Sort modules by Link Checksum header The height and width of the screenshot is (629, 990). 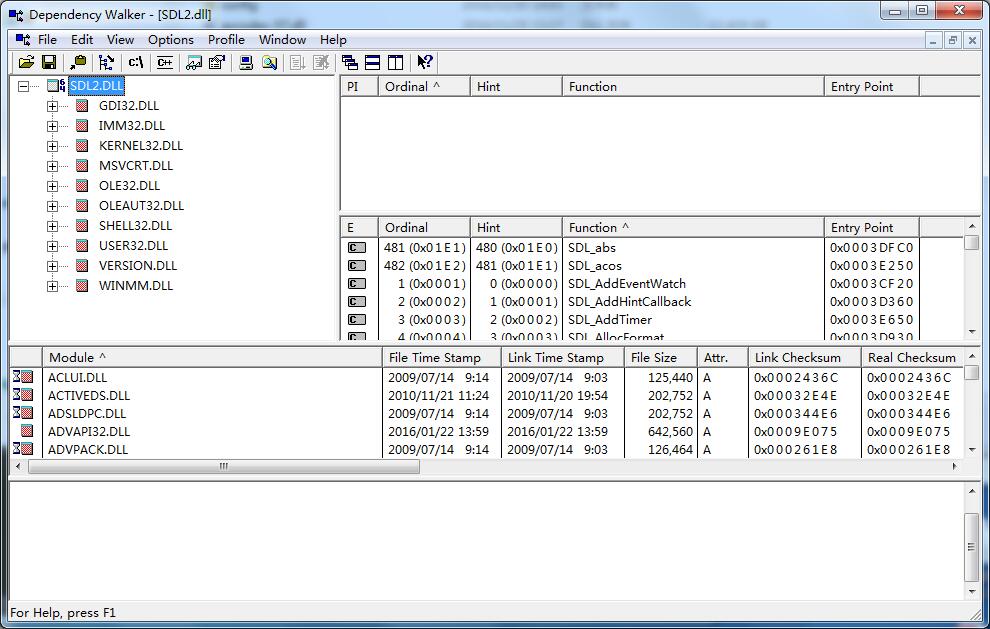[x=804, y=357]
